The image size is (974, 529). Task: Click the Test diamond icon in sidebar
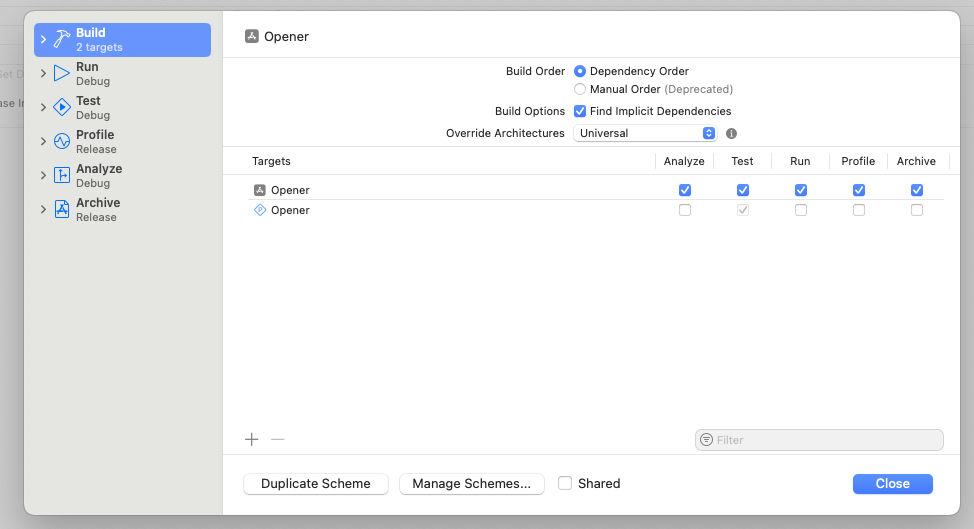62,107
